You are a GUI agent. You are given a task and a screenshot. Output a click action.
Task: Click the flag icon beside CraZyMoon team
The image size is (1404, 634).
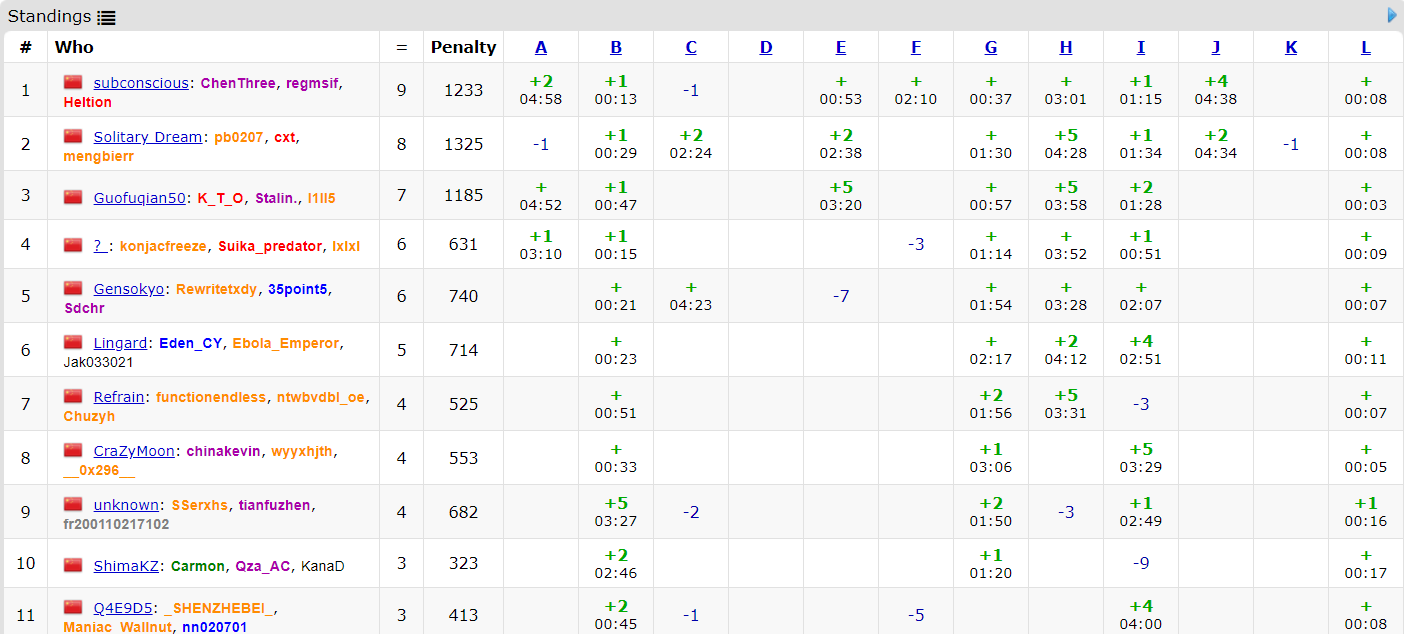point(73,450)
